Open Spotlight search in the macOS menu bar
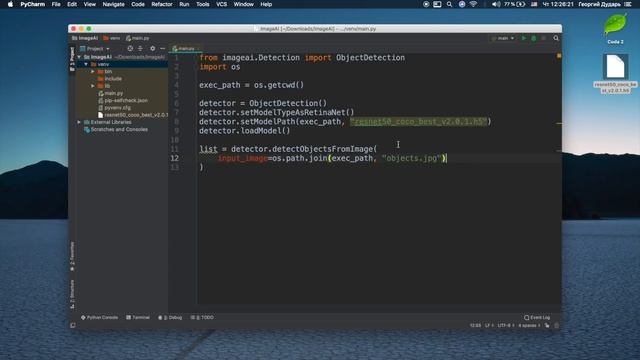 click(x=449, y=4)
